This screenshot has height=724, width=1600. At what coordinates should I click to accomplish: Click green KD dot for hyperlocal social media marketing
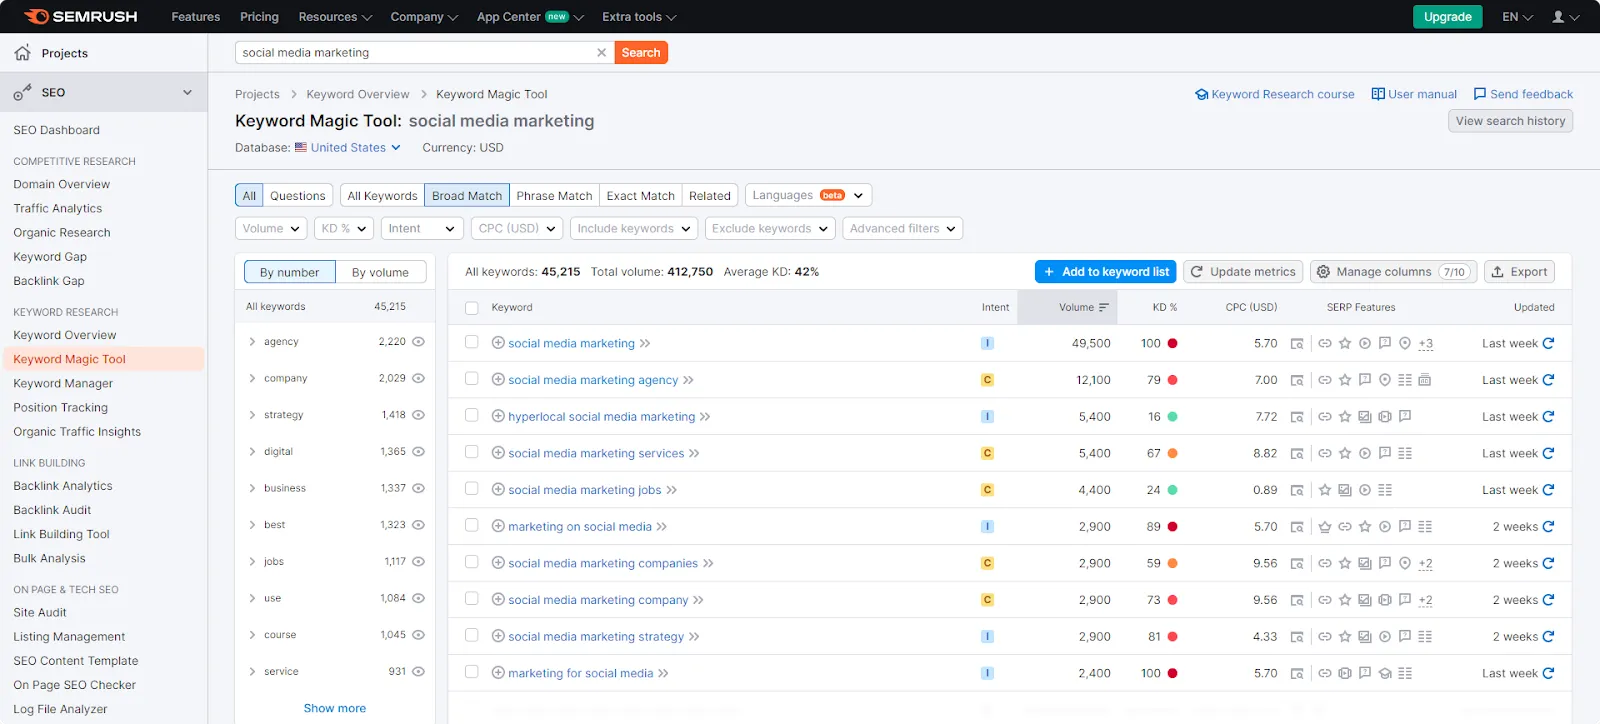pos(1172,417)
